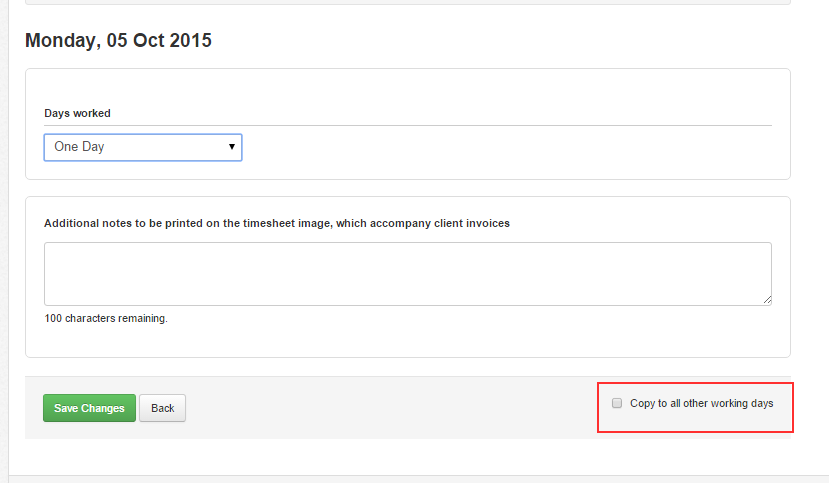Click the panel edge above the date heading
829x483 pixels.
point(408,3)
